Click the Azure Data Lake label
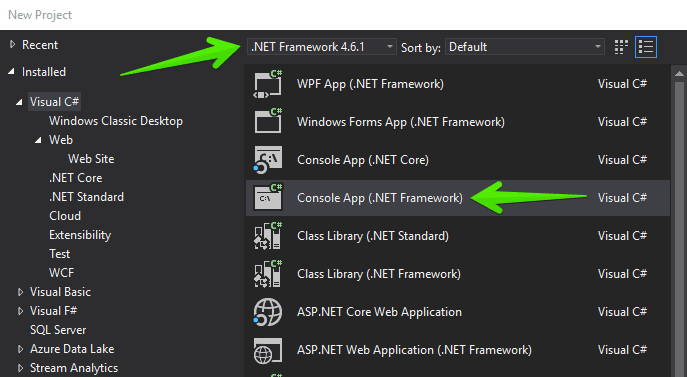Screen dimensions: 687x377 72,349
